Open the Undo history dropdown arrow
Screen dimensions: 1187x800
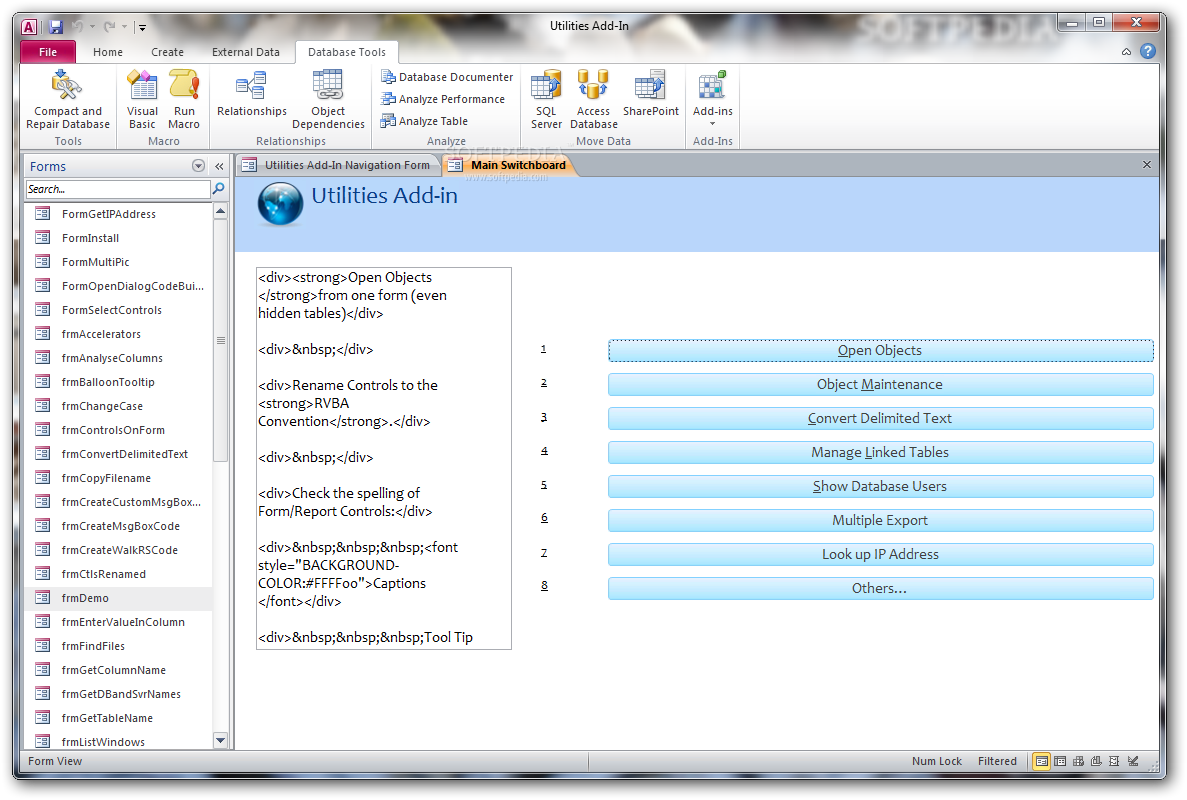tap(92, 27)
